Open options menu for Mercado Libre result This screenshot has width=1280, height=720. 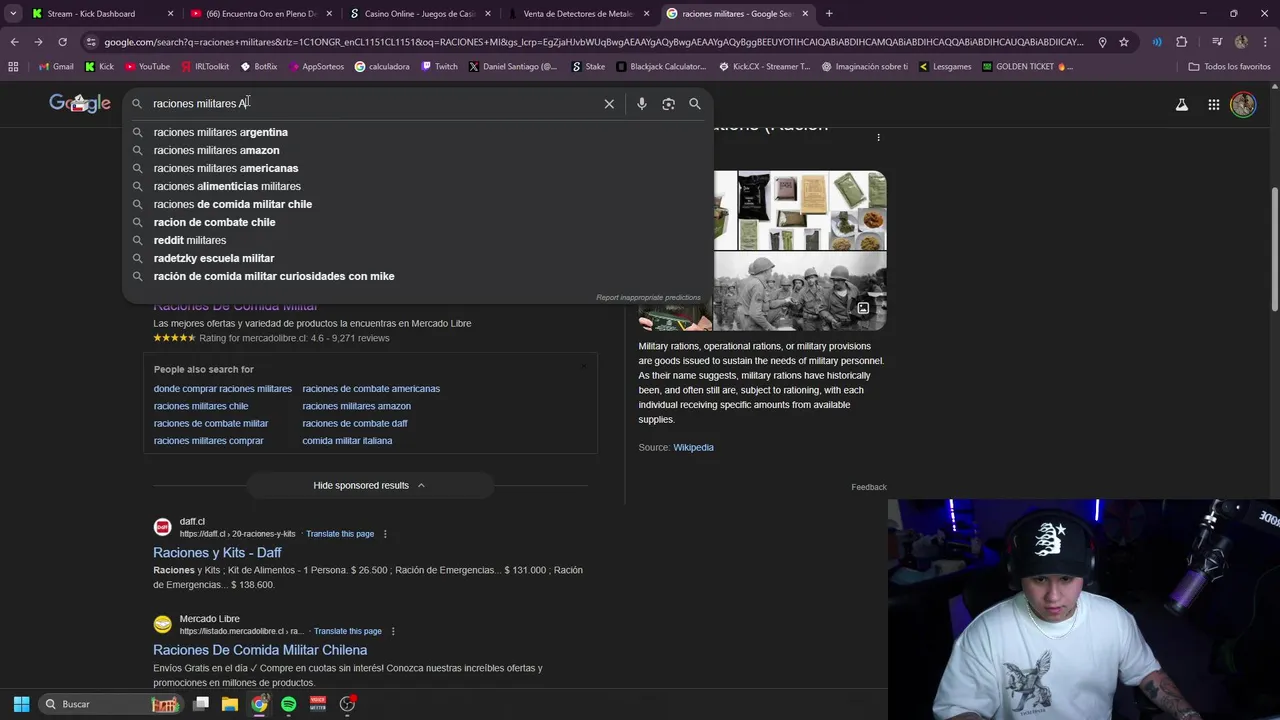[393, 632]
